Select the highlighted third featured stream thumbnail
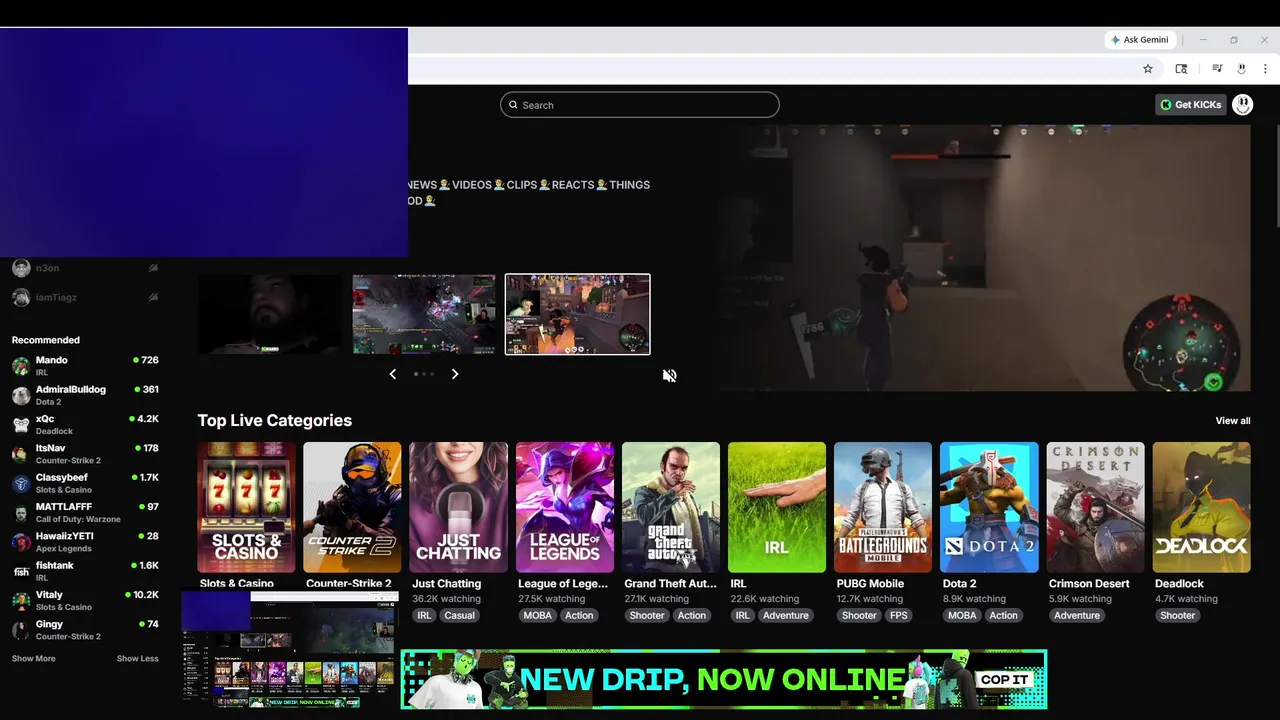Image resolution: width=1280 pixels, height=720 pixels. click(x=578, y=314)
